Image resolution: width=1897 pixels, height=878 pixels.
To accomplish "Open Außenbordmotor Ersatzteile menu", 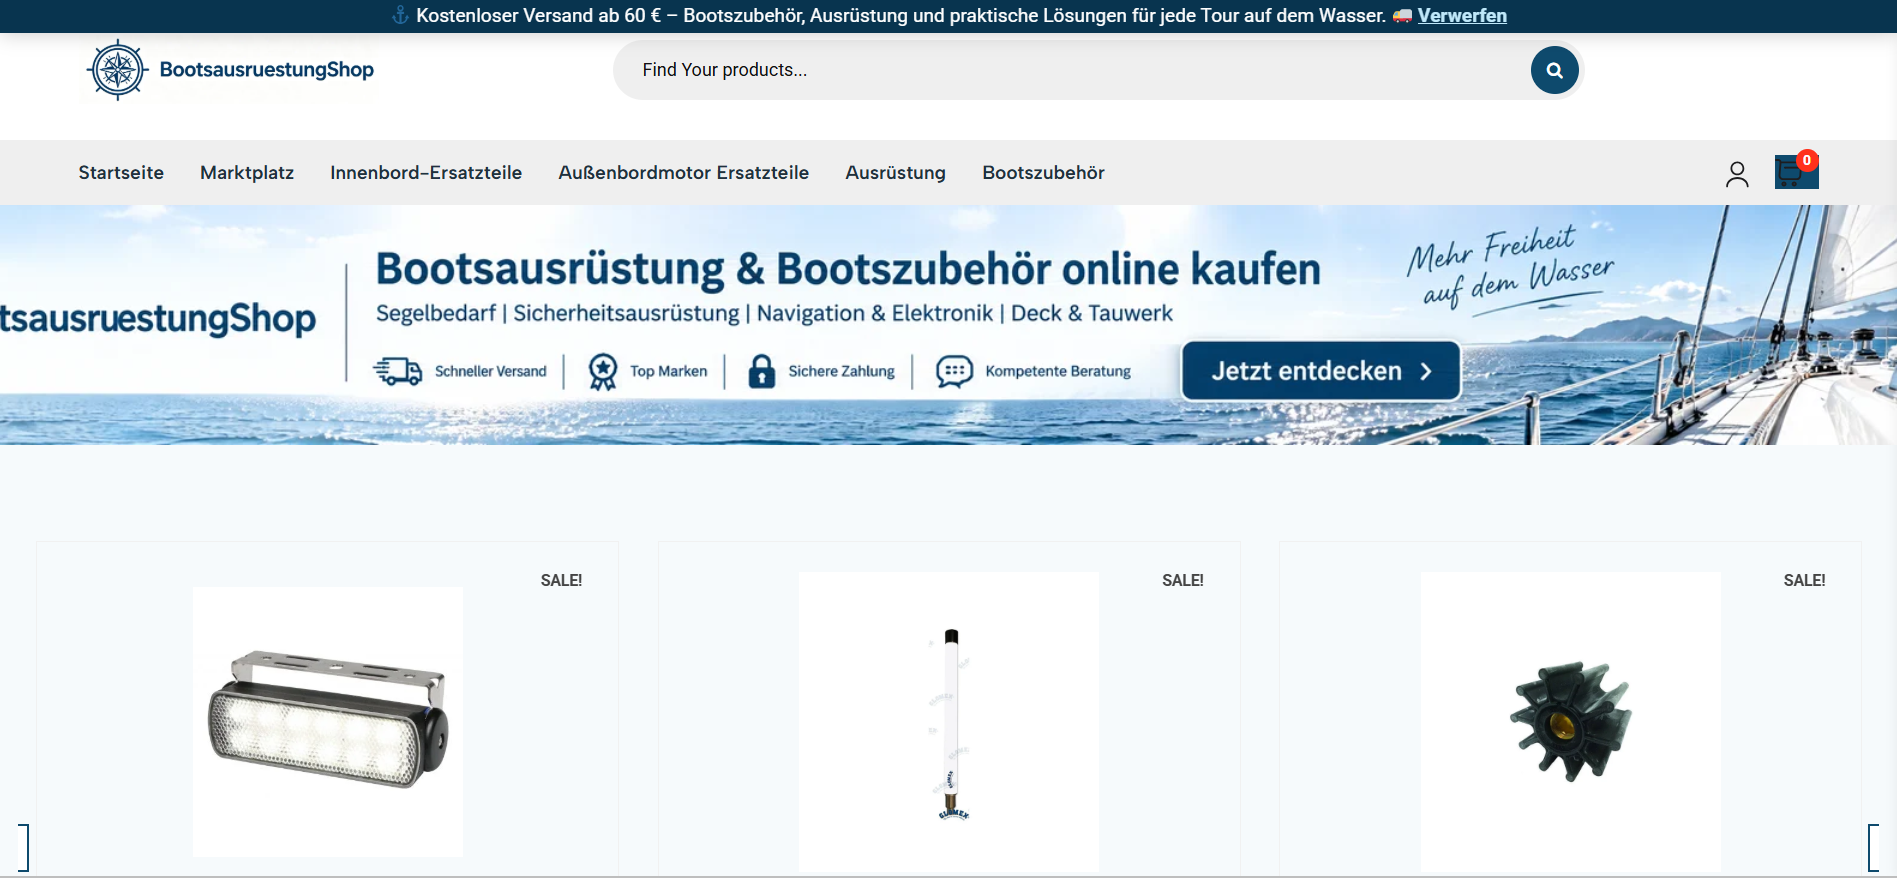I will (x=684, y=173).
